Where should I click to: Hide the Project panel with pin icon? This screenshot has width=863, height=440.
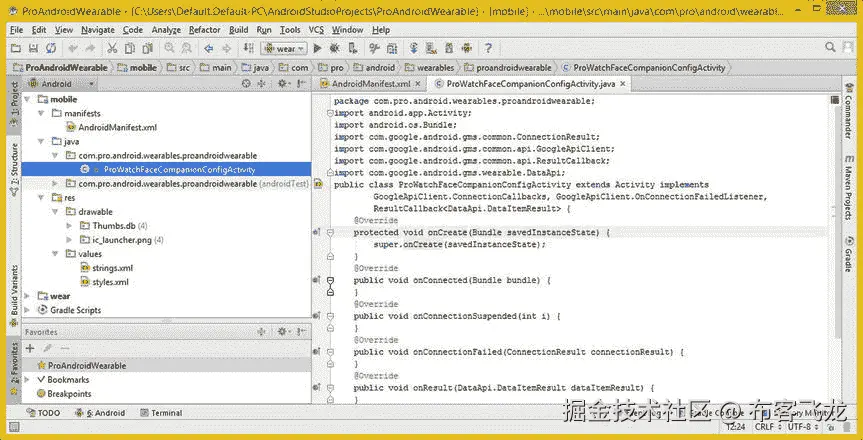(301, 84)
